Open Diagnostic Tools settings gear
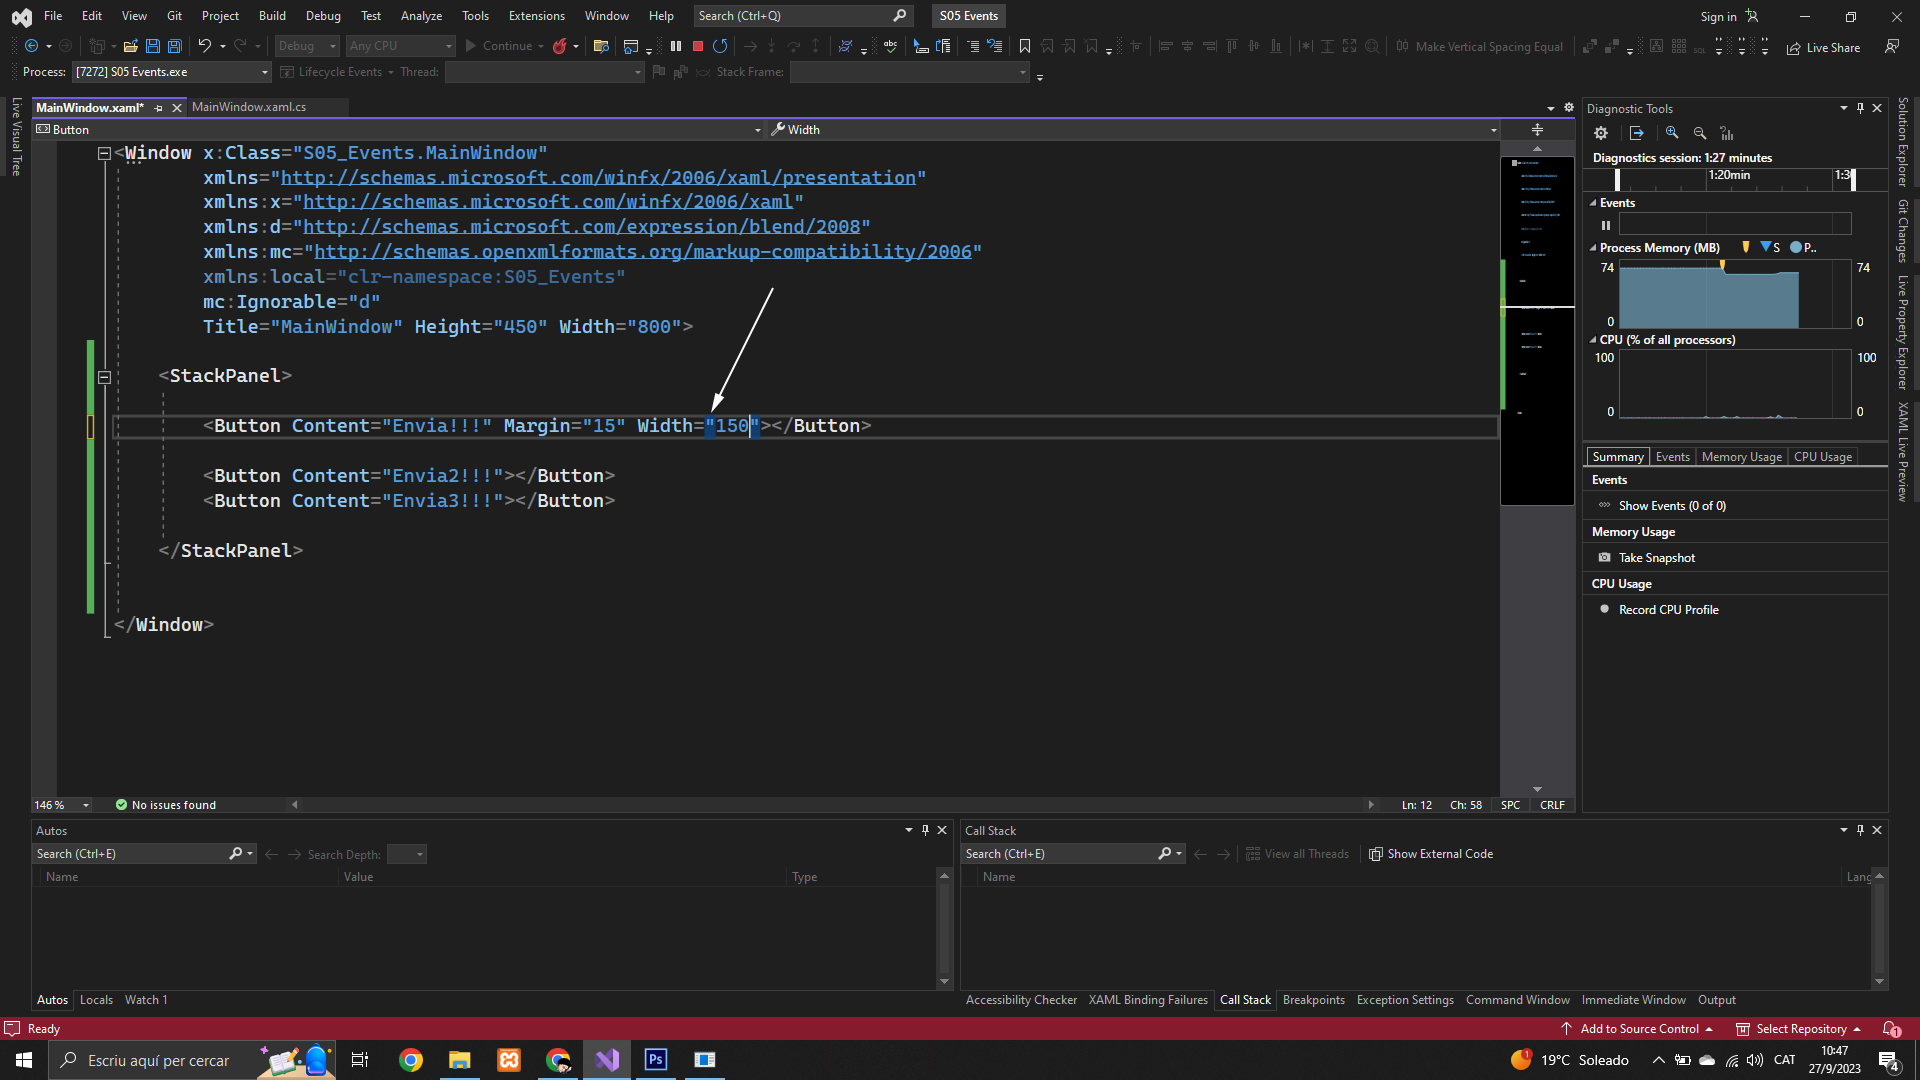The image size is (1920, 1080). coord(1601,133)
